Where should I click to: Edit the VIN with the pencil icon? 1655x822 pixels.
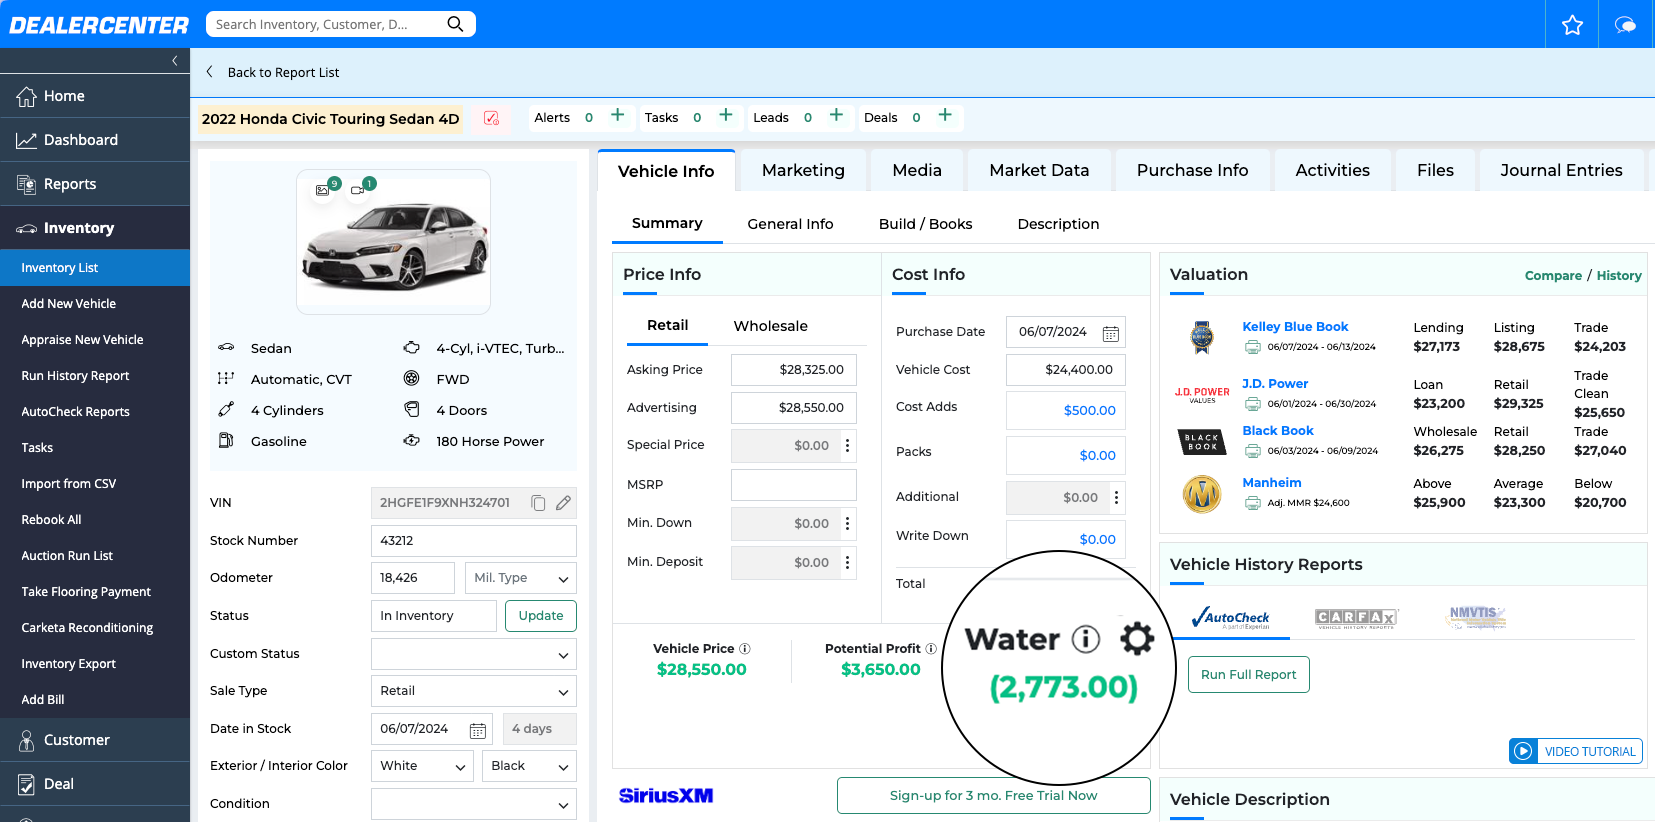[563, 503]
